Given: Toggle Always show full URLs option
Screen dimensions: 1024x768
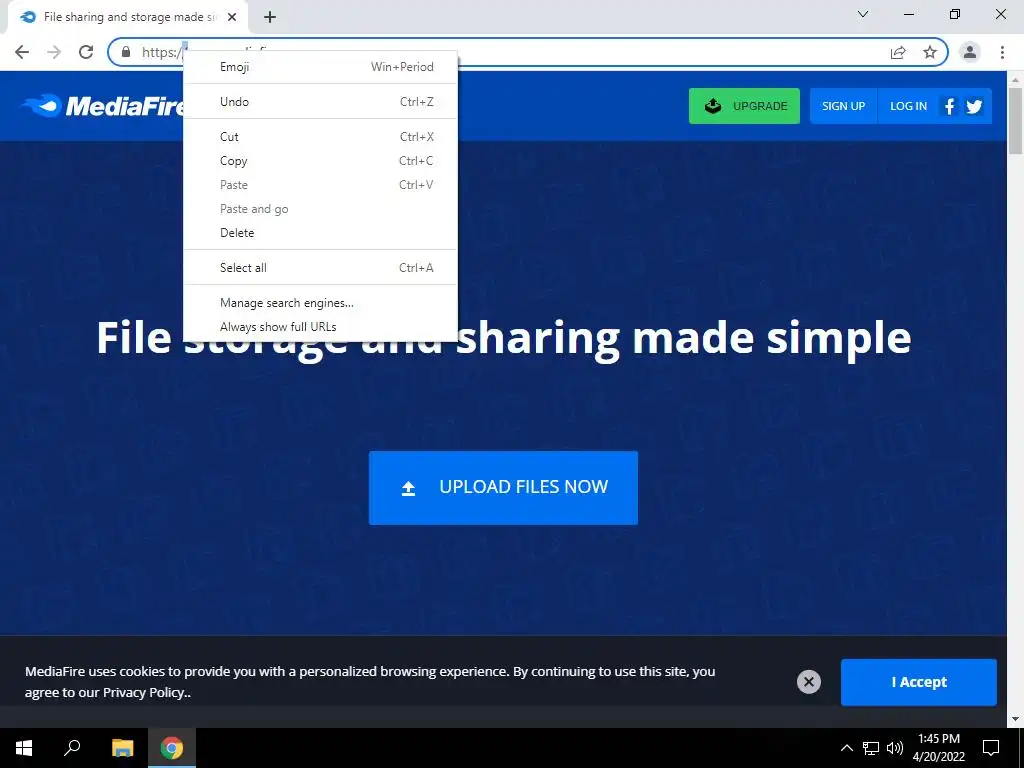Looking at the screenshot, I should click(x=320, y=327).
